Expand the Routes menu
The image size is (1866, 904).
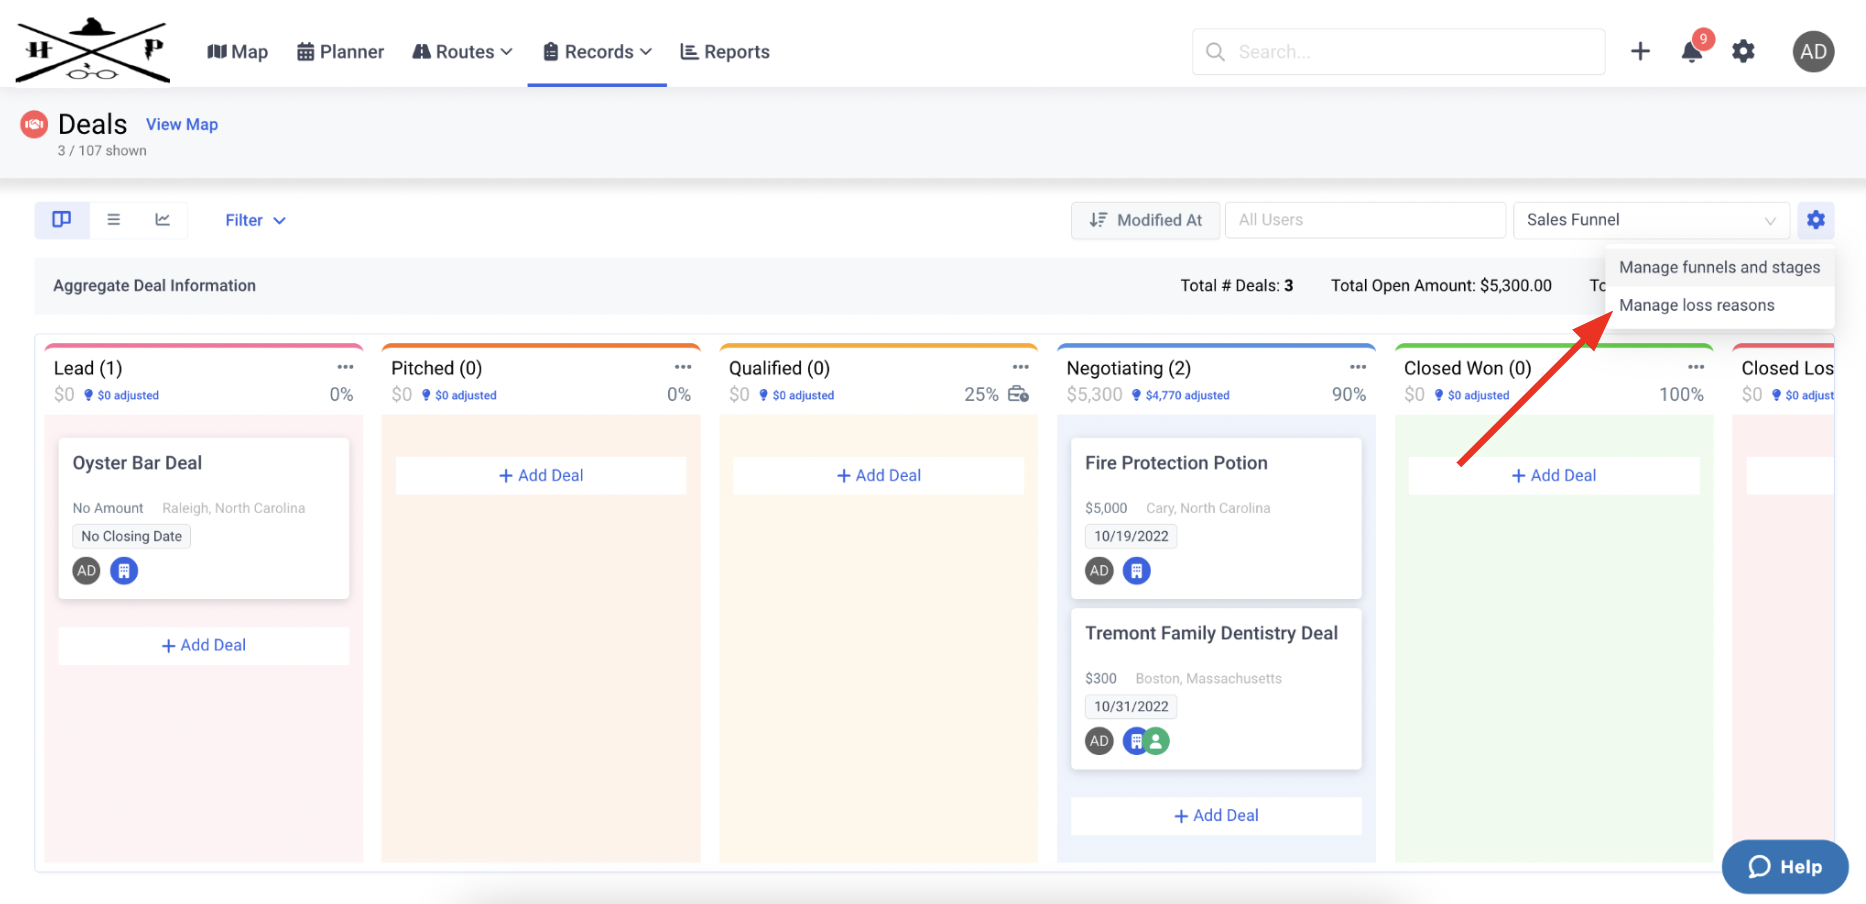(462, 52)
